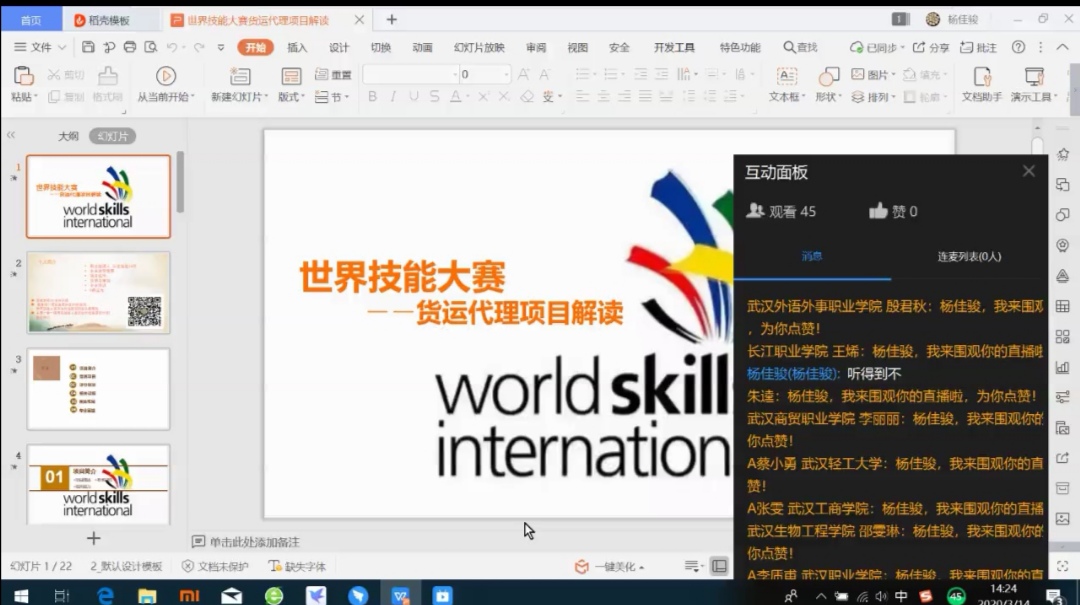Viewport: 1080px width, 605px height.
Task: Open the File (文件) menu dropdown
Action: coord(40,47)
